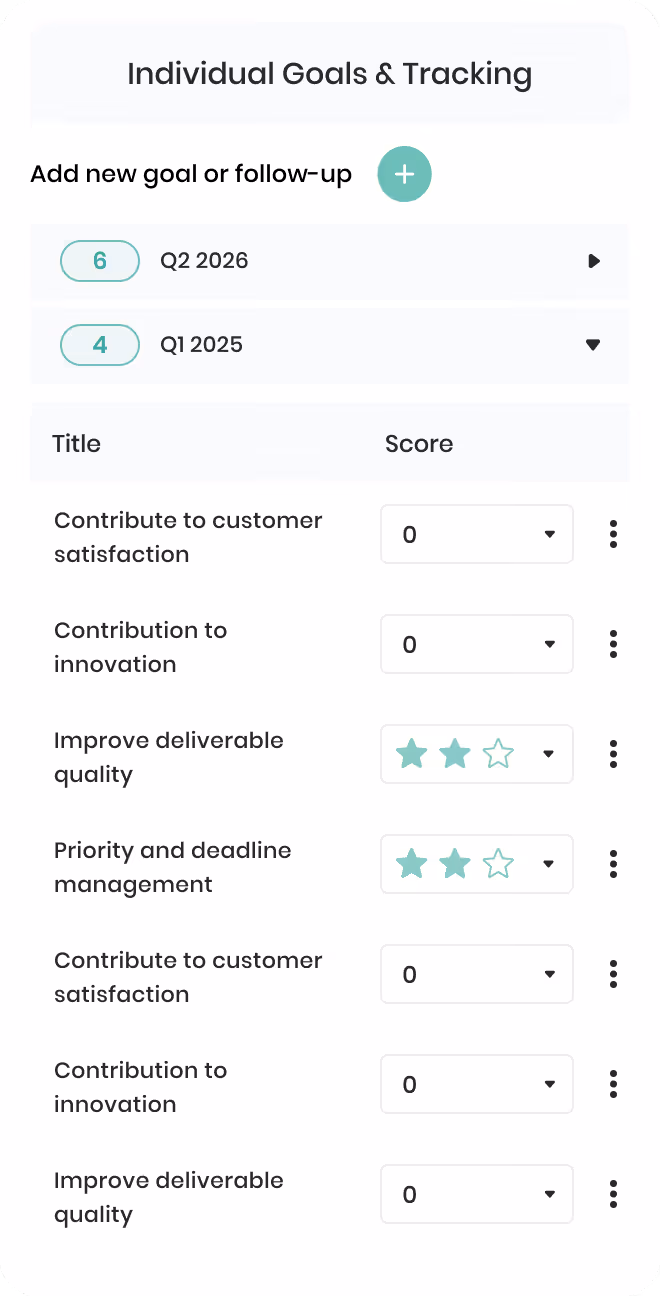Open three-dot menu for star-rated Improve deliverable quality
The width and height of the screenshot is (660, 1296).
pyautogui.click(x=613, y=754)
